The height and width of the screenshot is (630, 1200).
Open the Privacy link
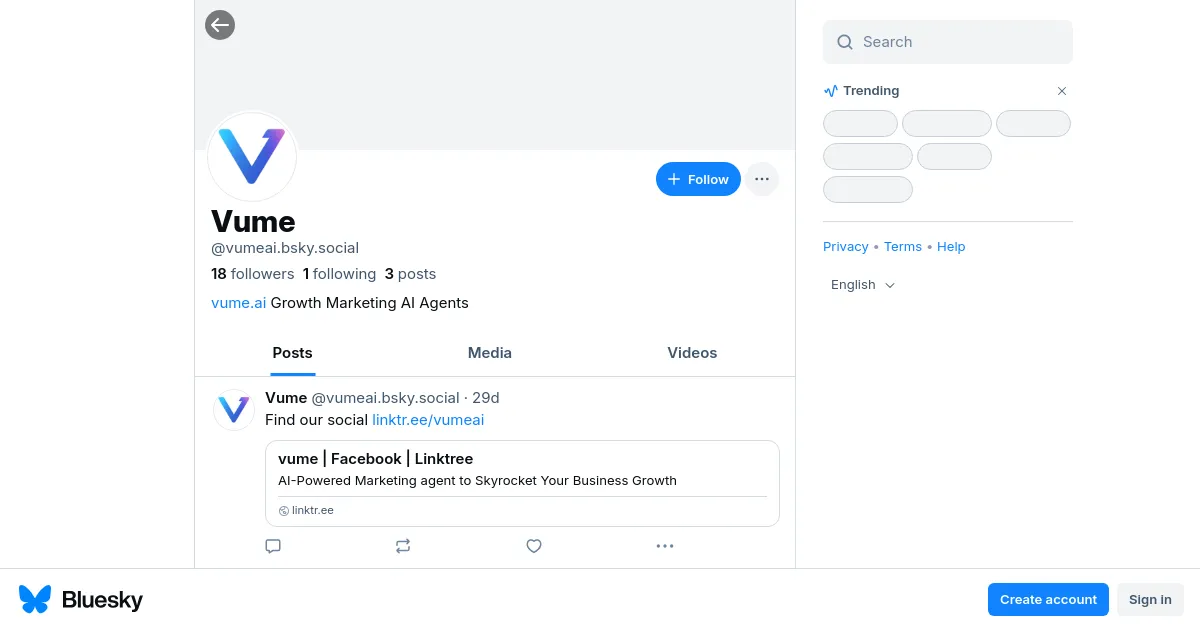point(845,247)
